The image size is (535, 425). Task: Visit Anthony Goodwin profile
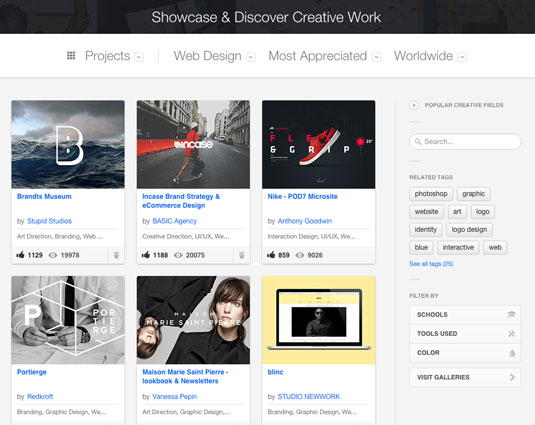click(x=305, y=221)
